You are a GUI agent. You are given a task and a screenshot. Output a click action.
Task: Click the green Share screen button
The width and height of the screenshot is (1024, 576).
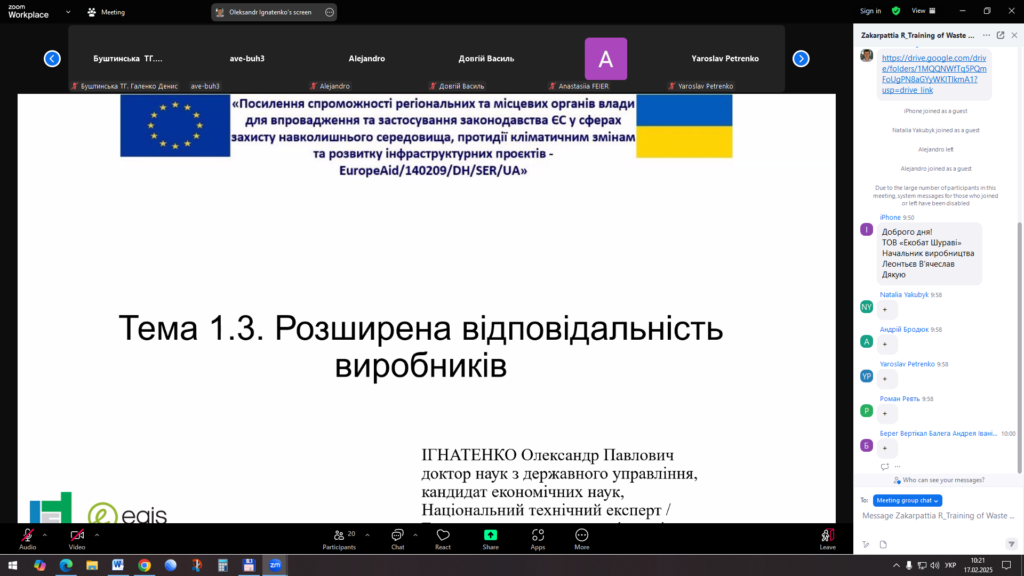[x=490, y=539]
